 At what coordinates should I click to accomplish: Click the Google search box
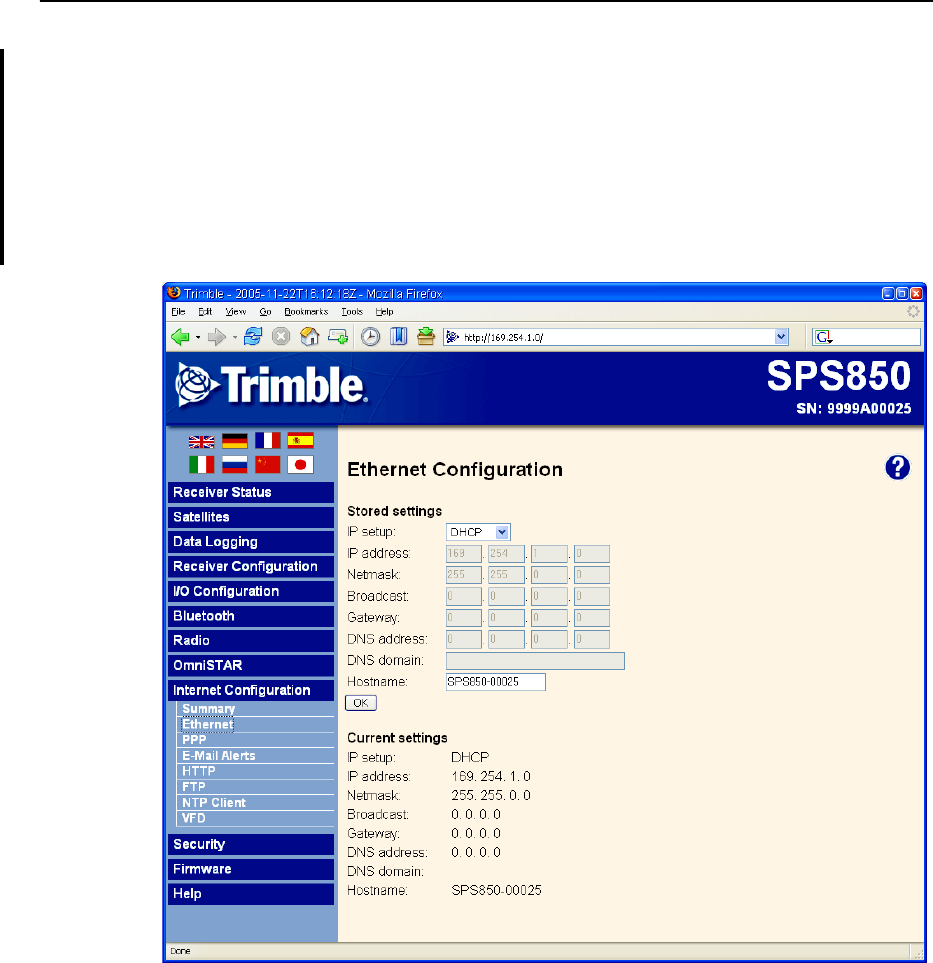pyautogui.click(x=866, y=337)
